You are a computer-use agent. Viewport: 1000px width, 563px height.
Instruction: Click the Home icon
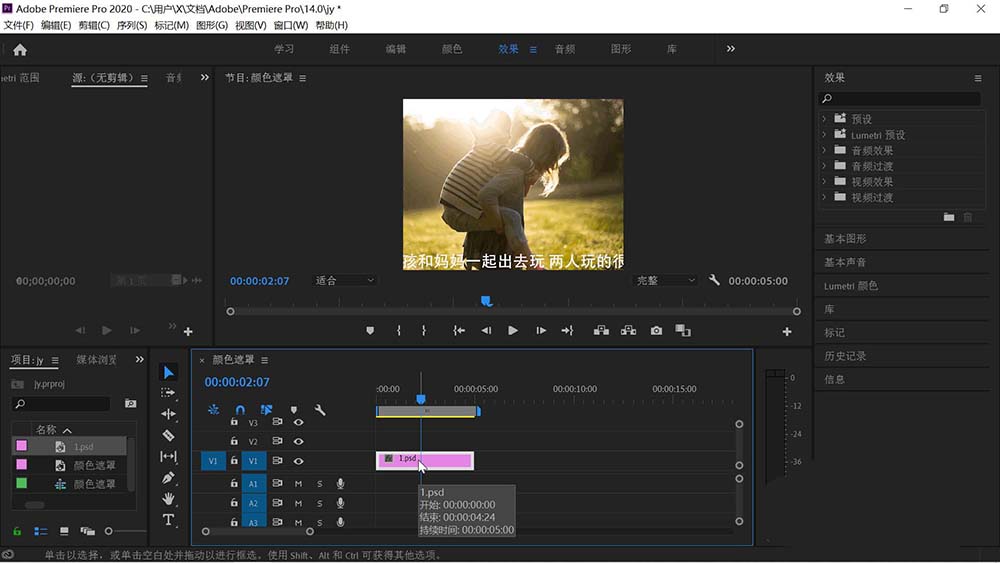(20, 49)
